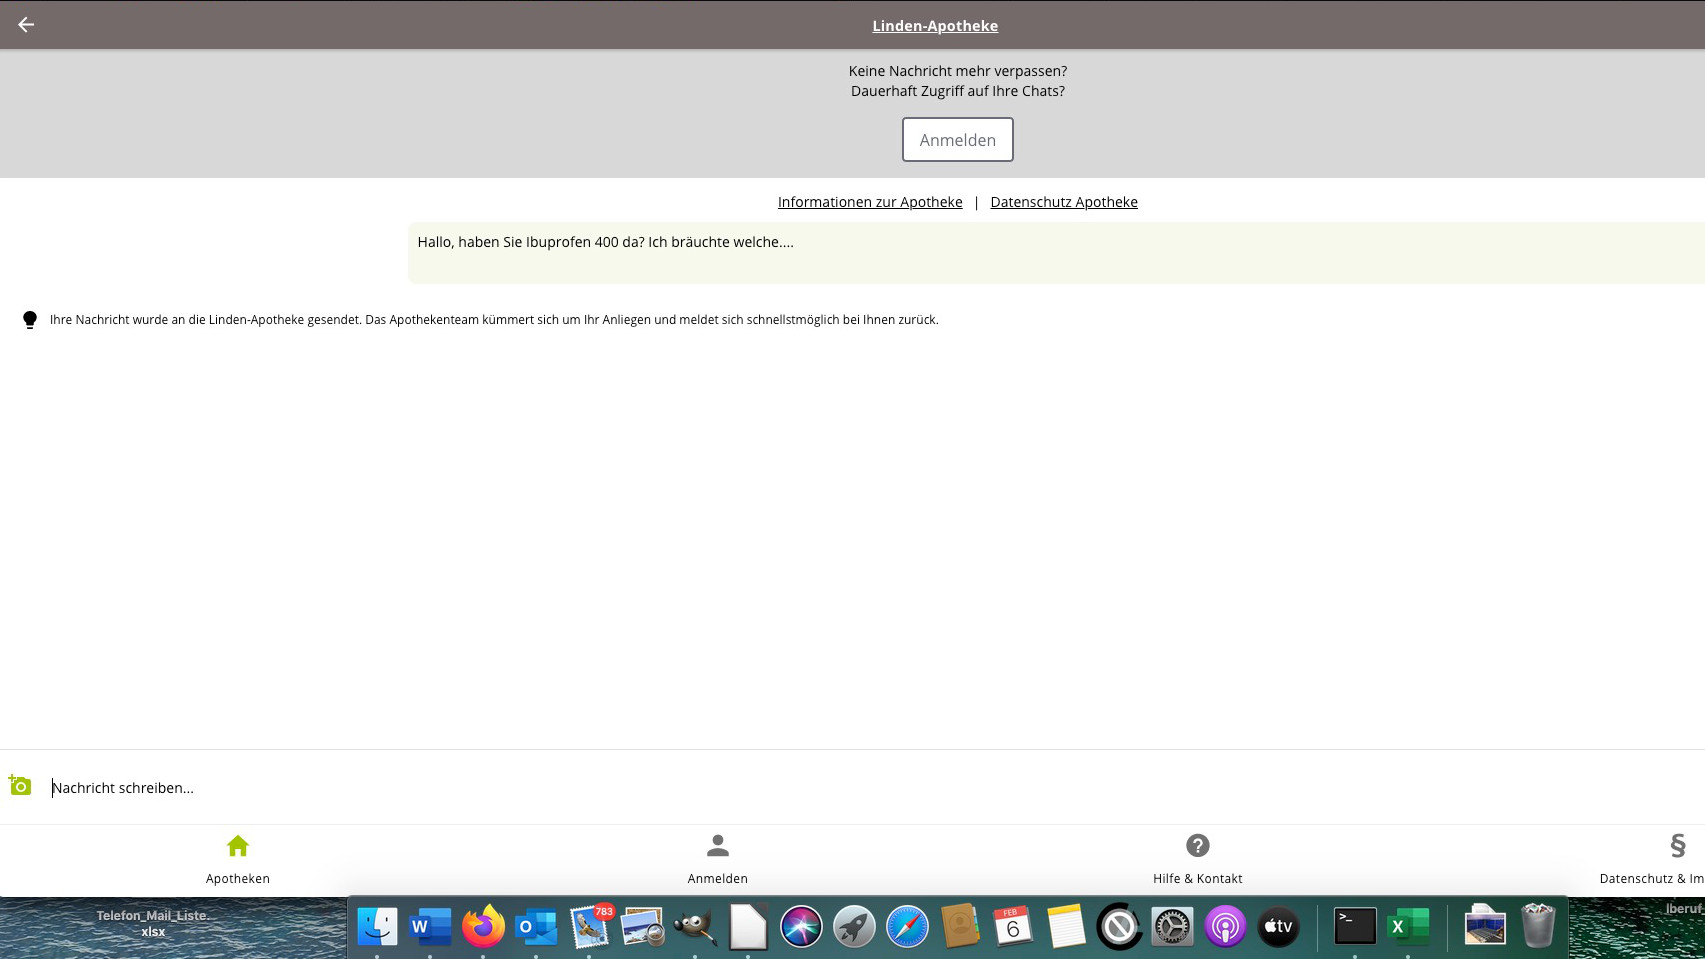
Task: Open the Anmelden tab in bottom navigation
Action: pos(717,859)
